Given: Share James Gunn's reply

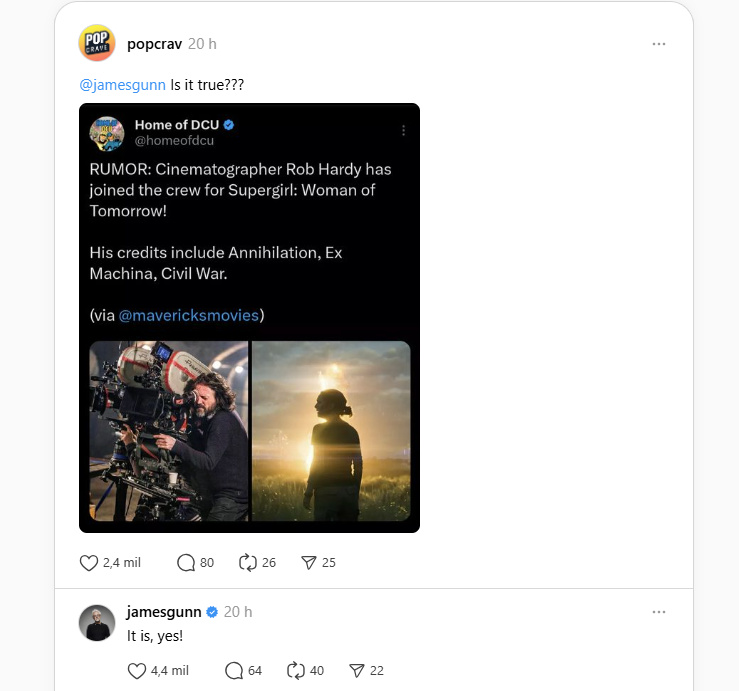Looking at the screenshot, I should tap(357, 671).
